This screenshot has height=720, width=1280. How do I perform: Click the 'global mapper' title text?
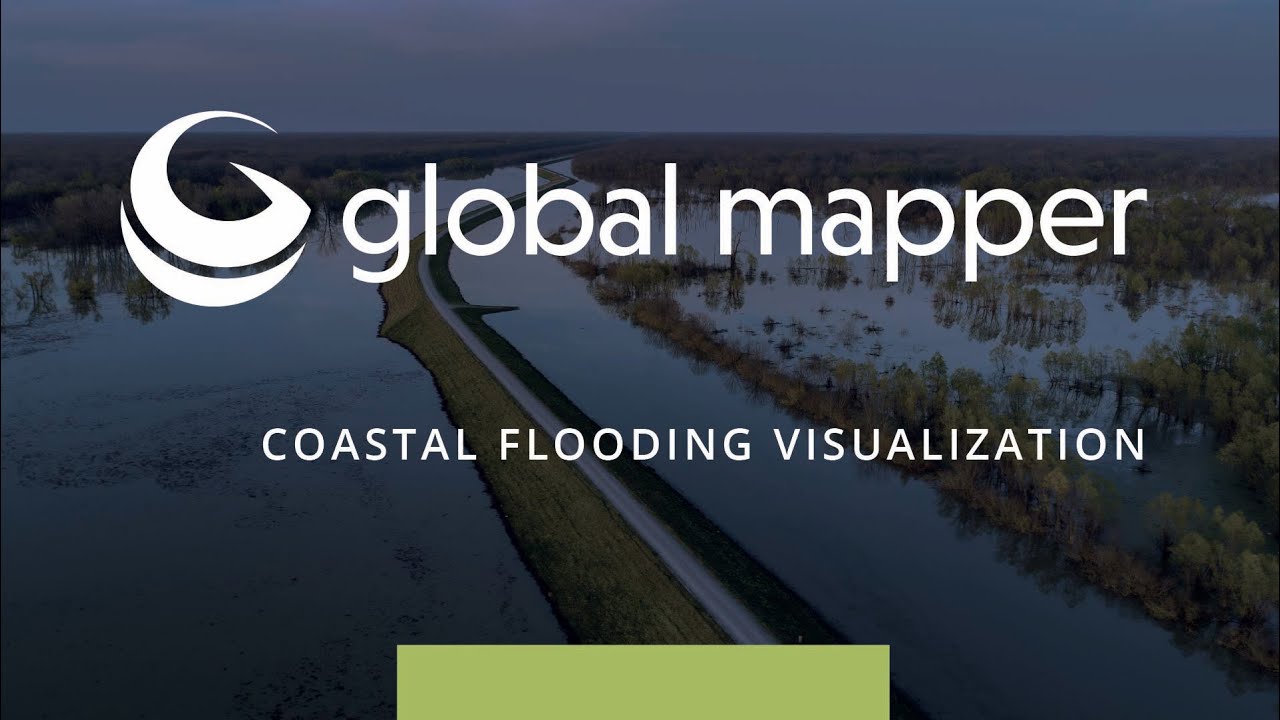[744, 222]
